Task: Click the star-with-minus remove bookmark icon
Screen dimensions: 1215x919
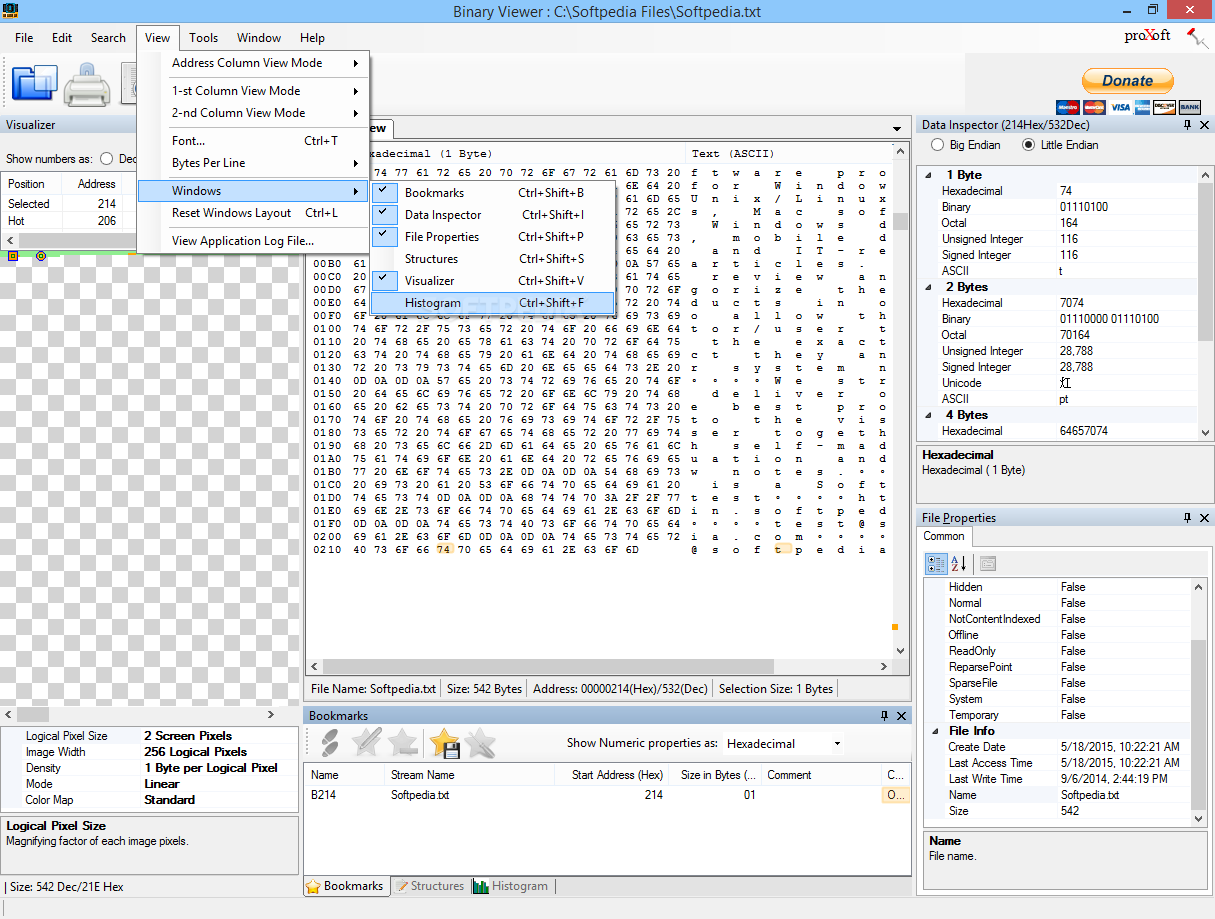Action: click(x=403, y=743)
